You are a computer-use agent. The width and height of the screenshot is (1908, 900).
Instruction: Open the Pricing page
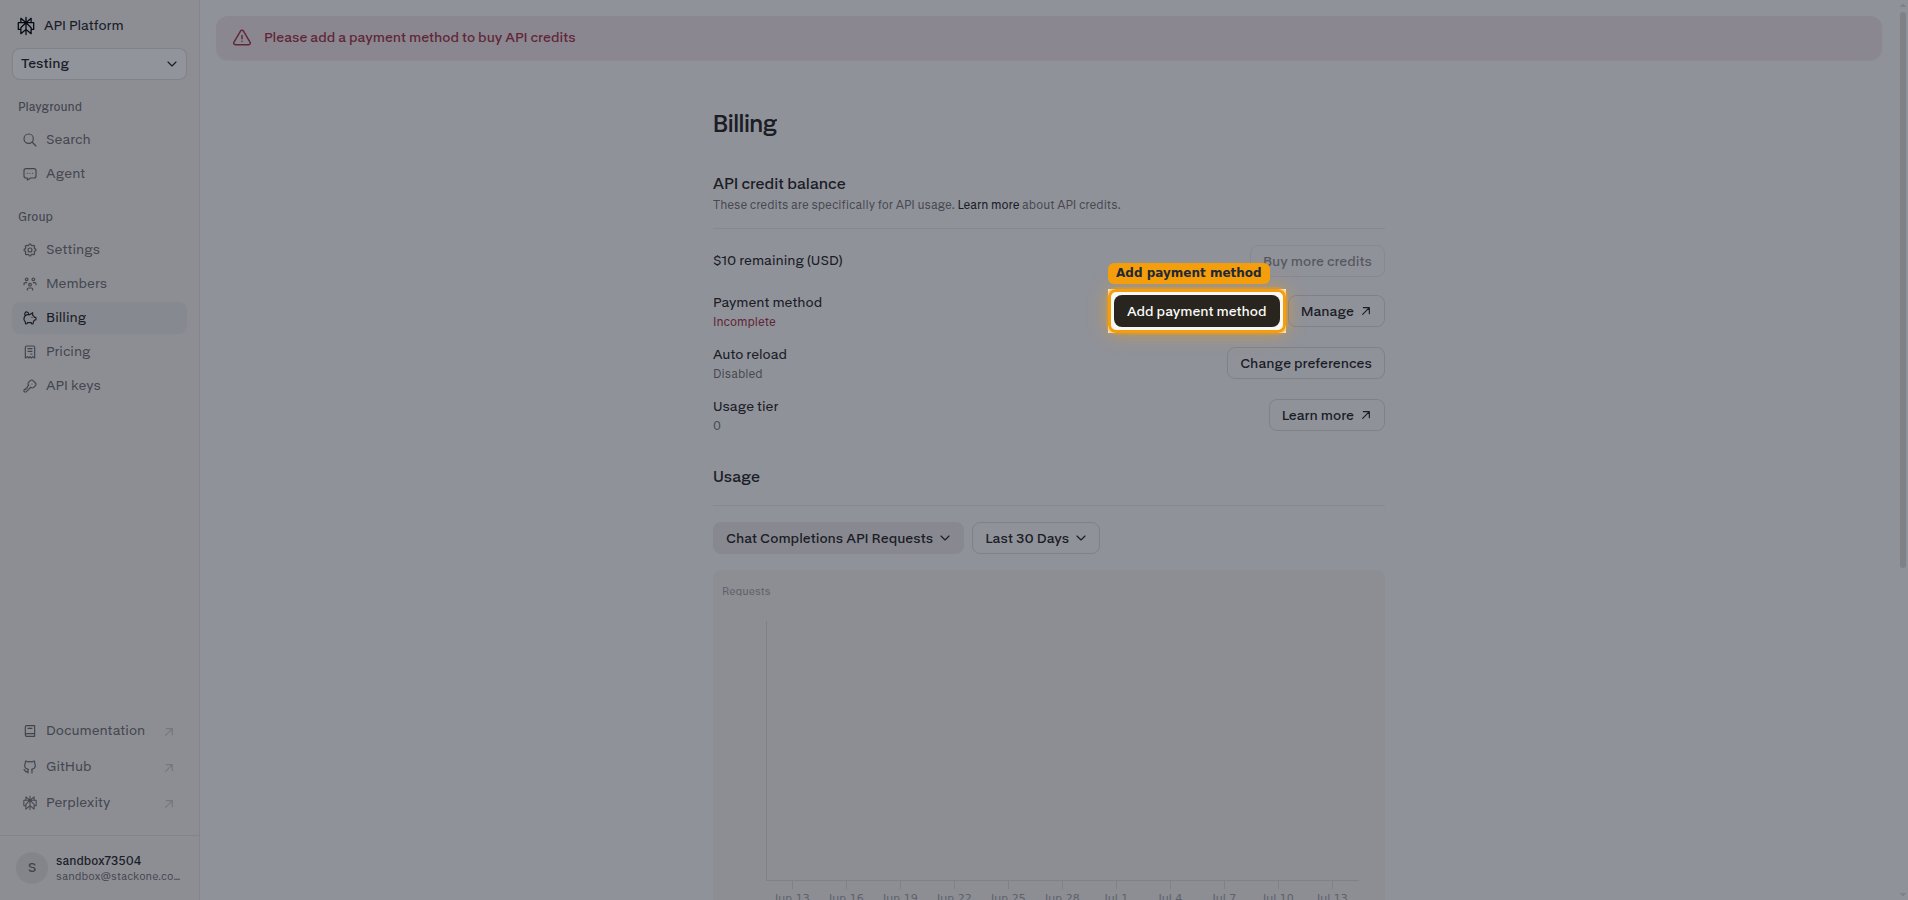tap(99, 352)
